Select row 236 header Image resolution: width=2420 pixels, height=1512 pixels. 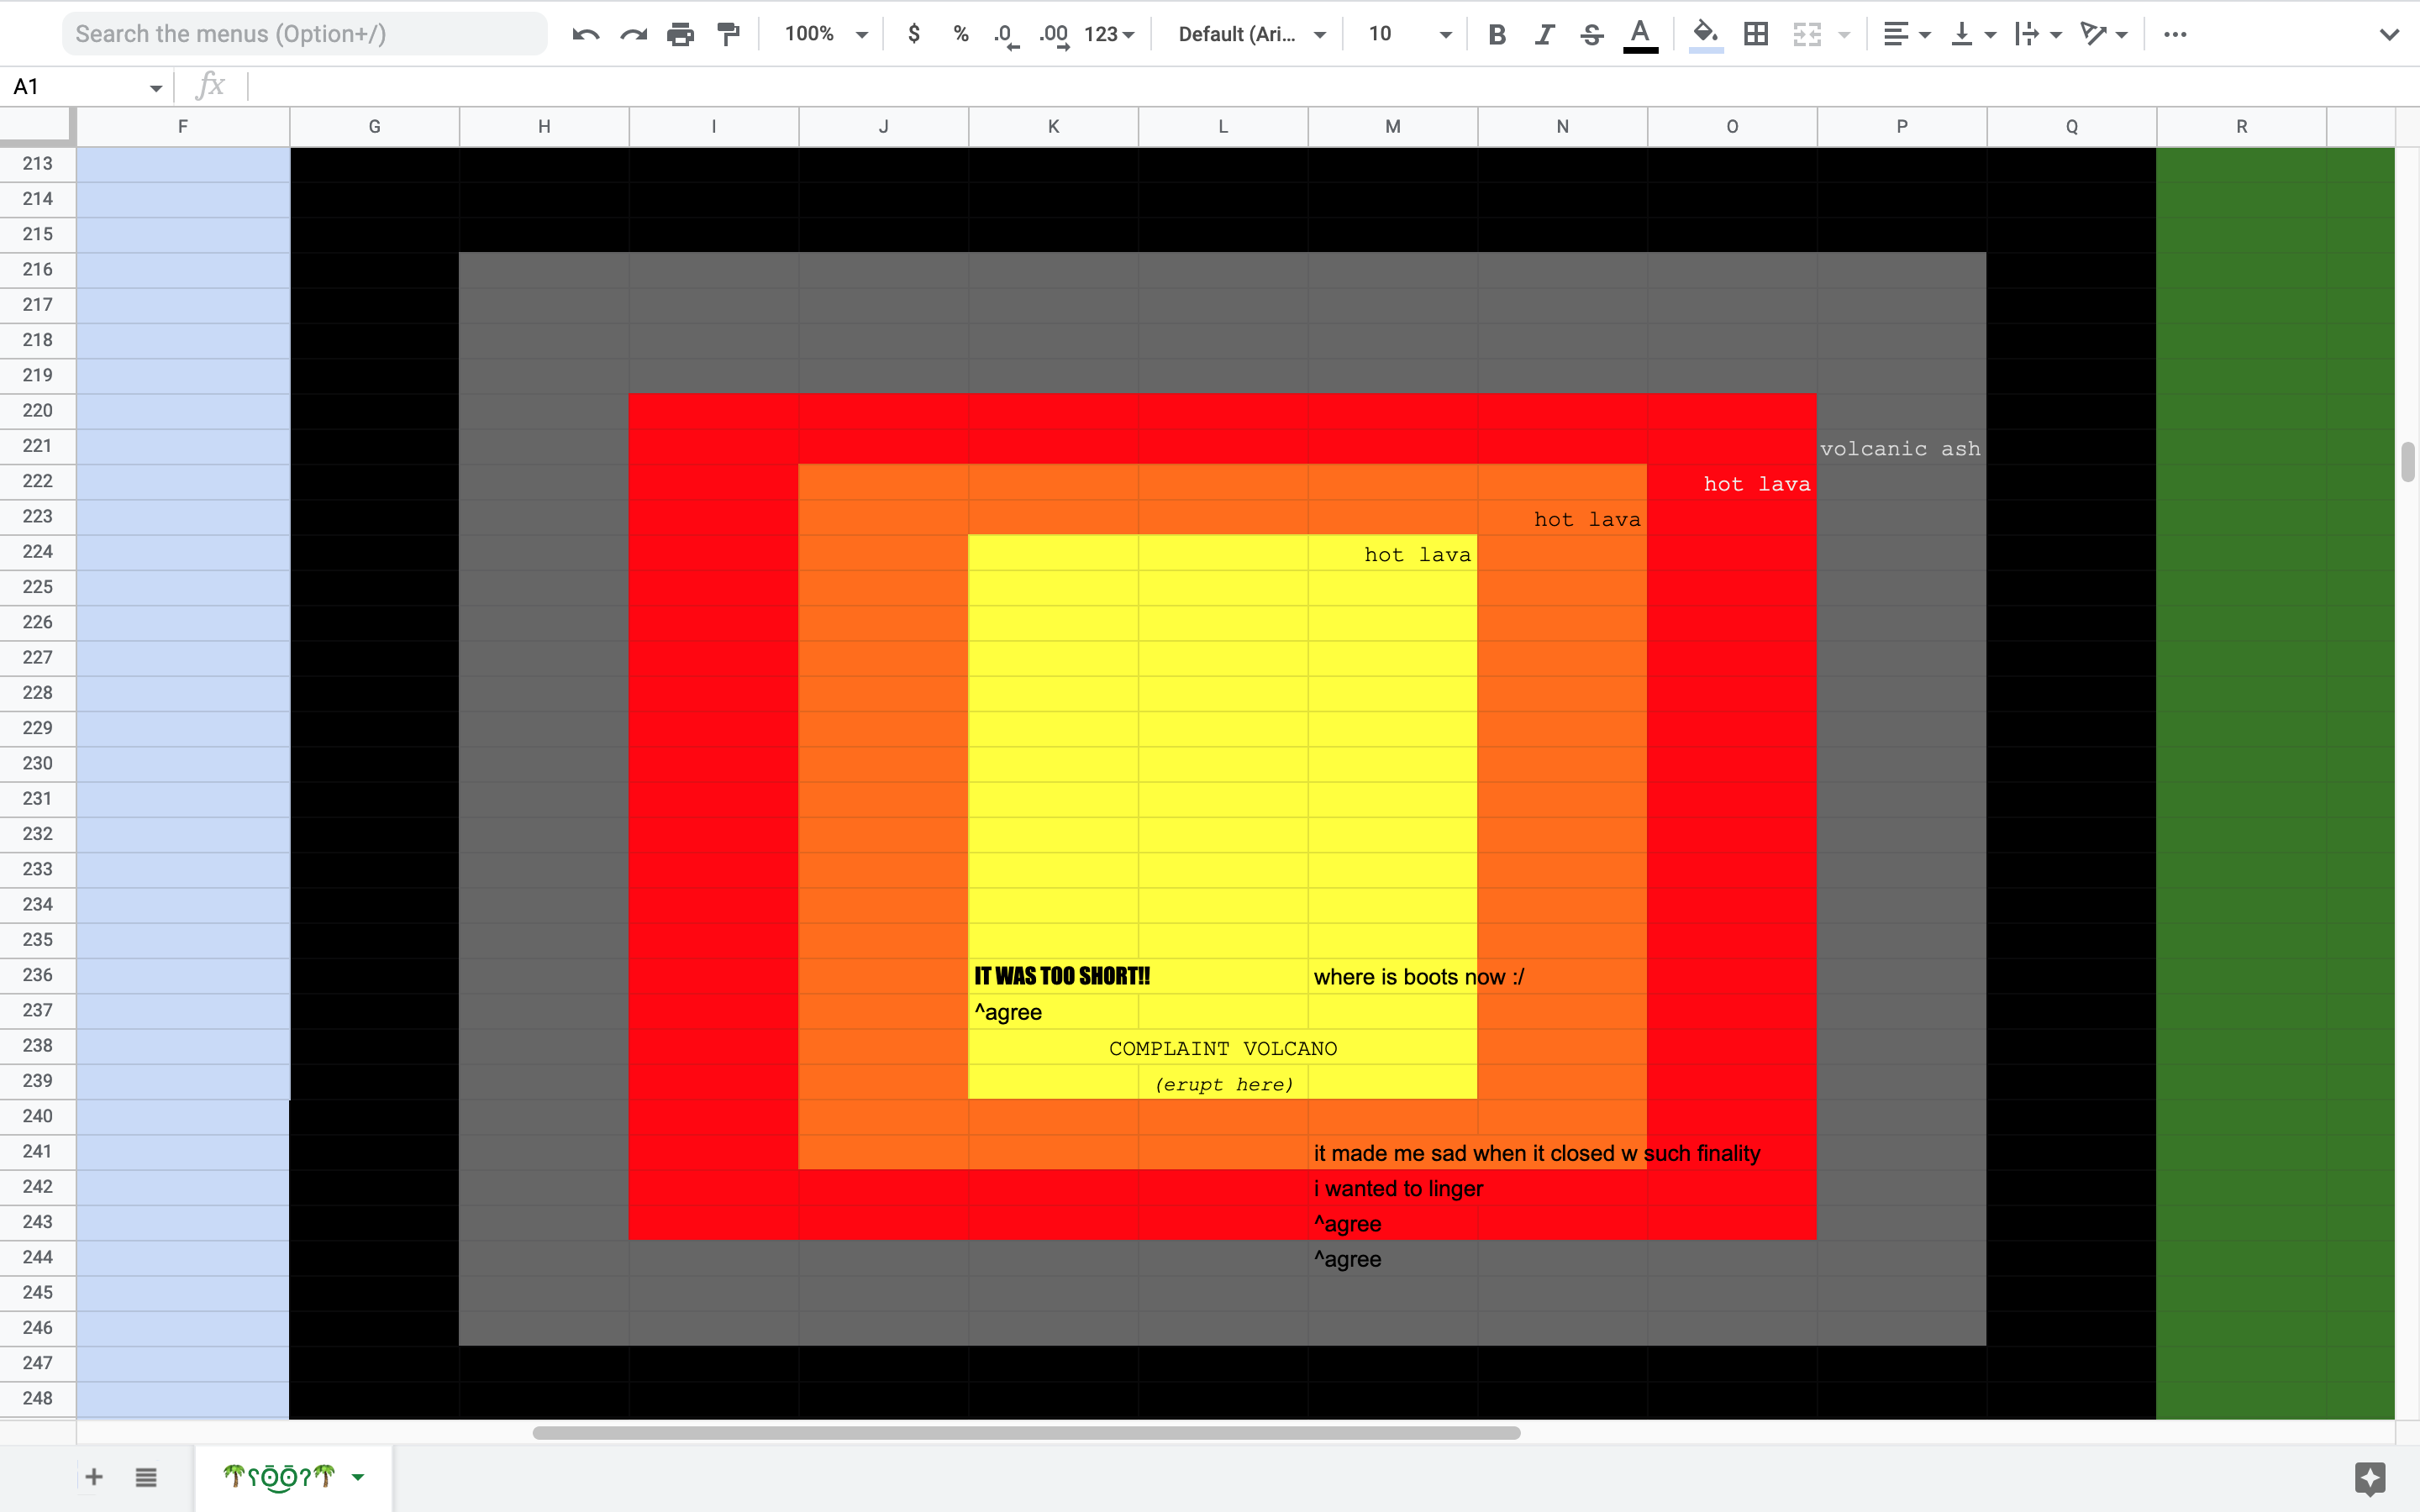pos(38,975)
